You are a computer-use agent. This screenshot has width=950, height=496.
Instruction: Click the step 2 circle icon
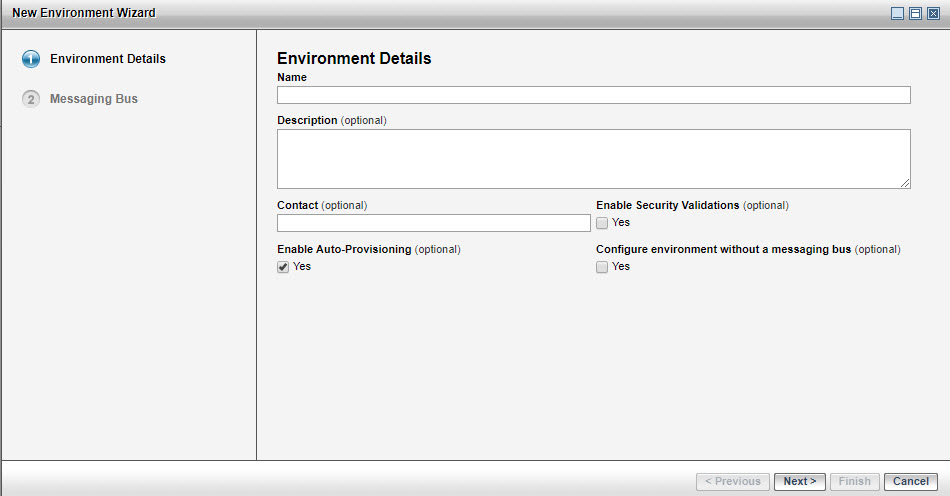31,99
